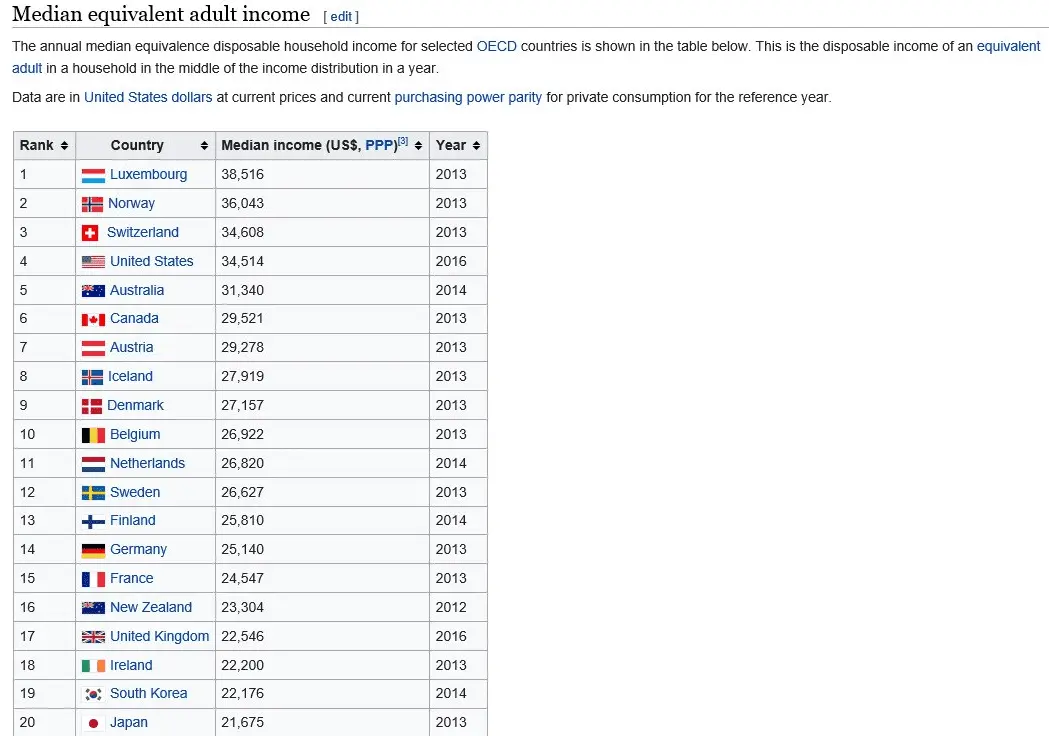
Task: Click the Switzerland flag icon
Action: 90,233
